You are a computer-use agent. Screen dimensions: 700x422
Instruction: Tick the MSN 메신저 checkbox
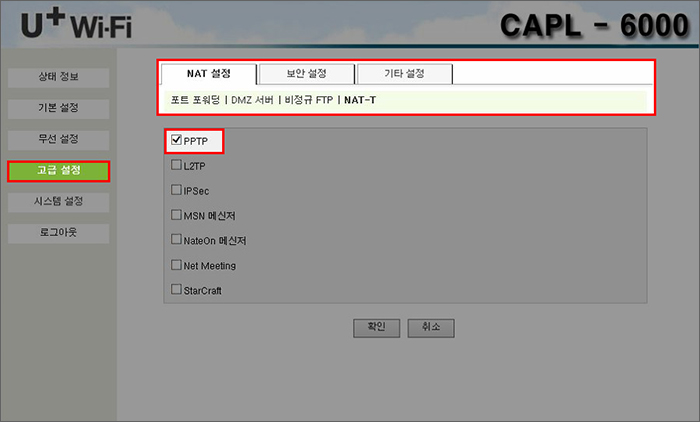pos(177,215)
